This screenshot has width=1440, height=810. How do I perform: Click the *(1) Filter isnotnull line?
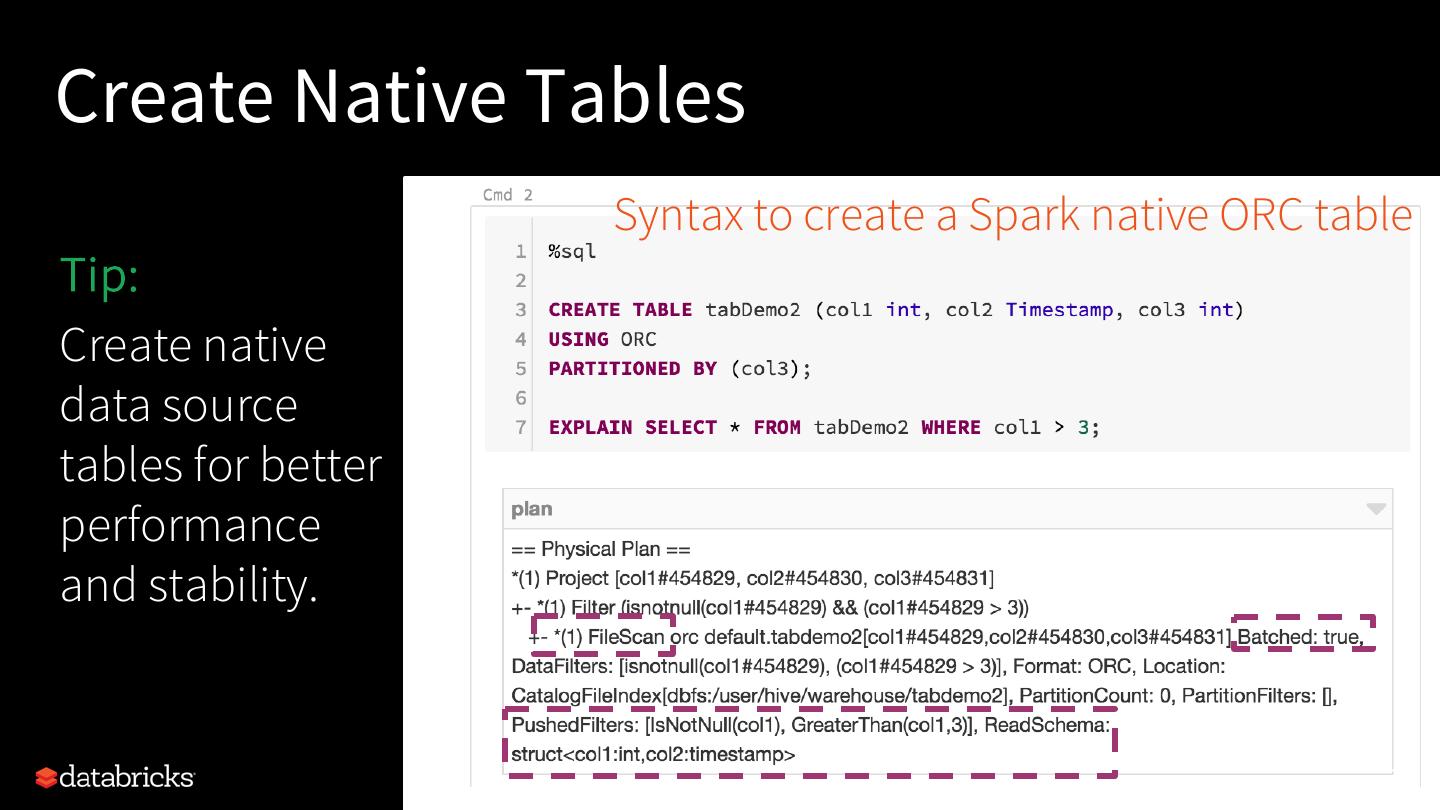[770, 607]
